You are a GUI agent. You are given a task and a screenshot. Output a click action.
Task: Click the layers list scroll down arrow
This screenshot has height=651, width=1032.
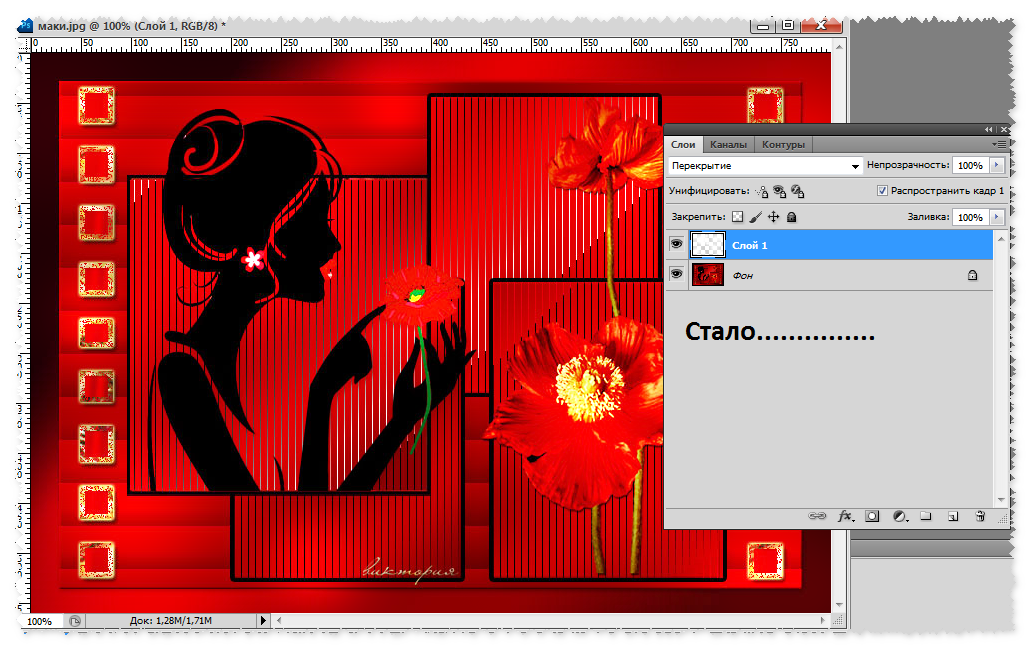pos(1001,500)
